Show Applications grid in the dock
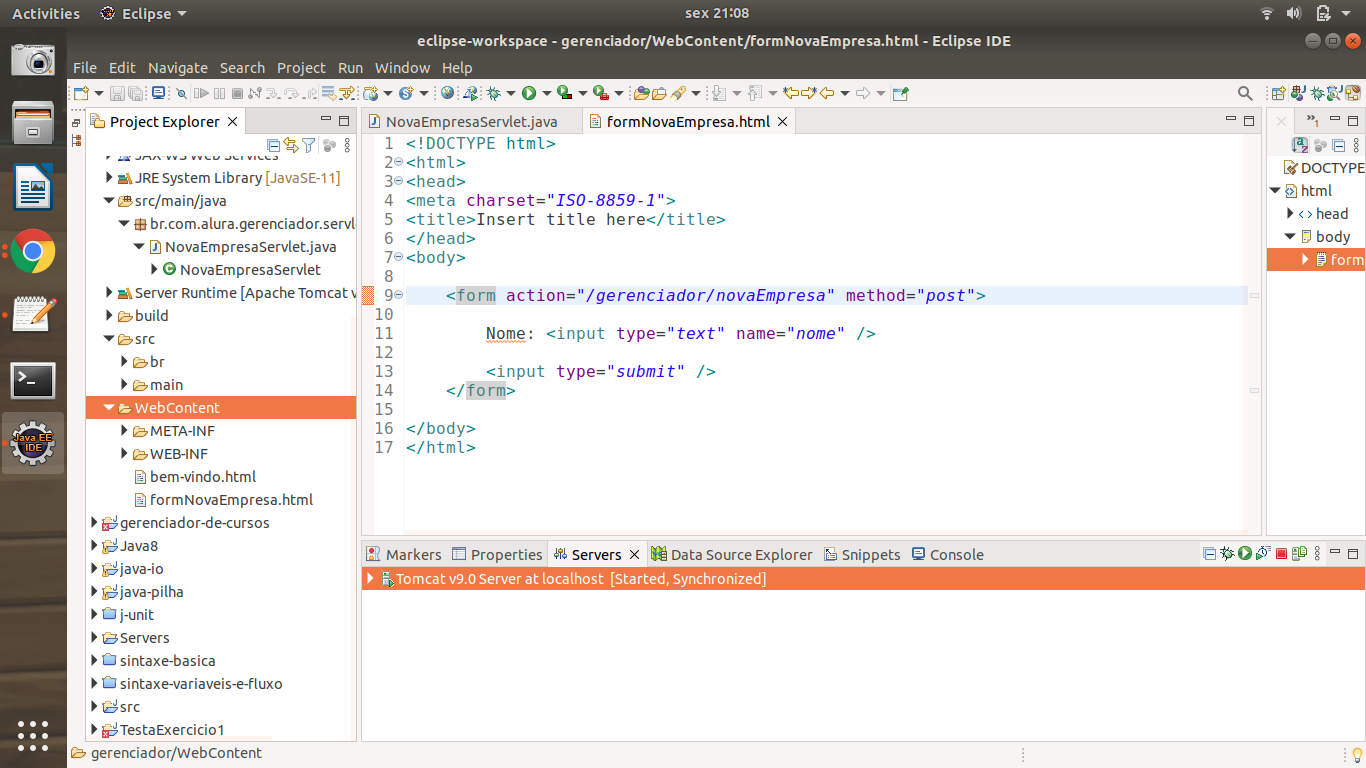Viewport: 1366px width, 768px height. 33,735
